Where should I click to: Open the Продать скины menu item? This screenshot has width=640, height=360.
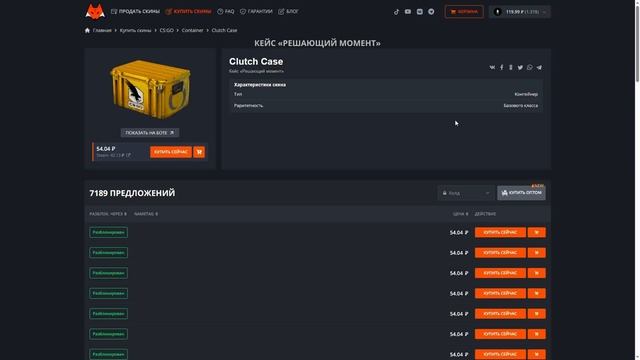[x=136, y=11]
